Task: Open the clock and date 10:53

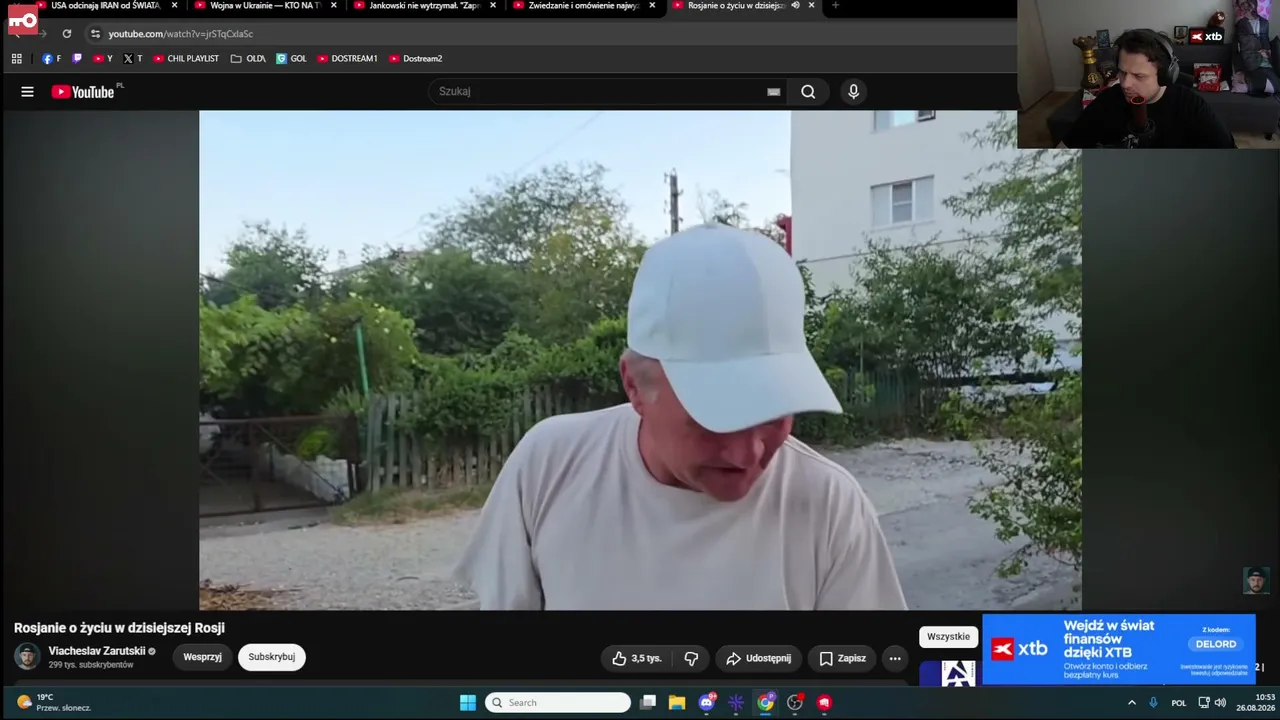Action: click(1255, 703)
